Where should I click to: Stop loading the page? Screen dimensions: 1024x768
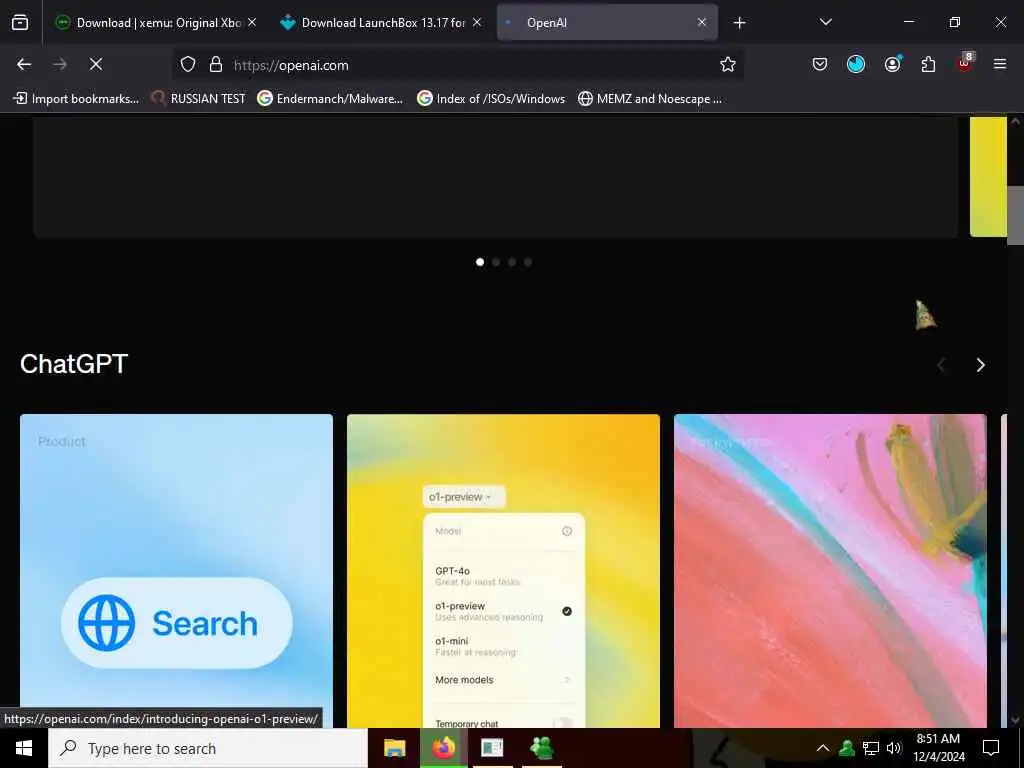coord(96,64)
